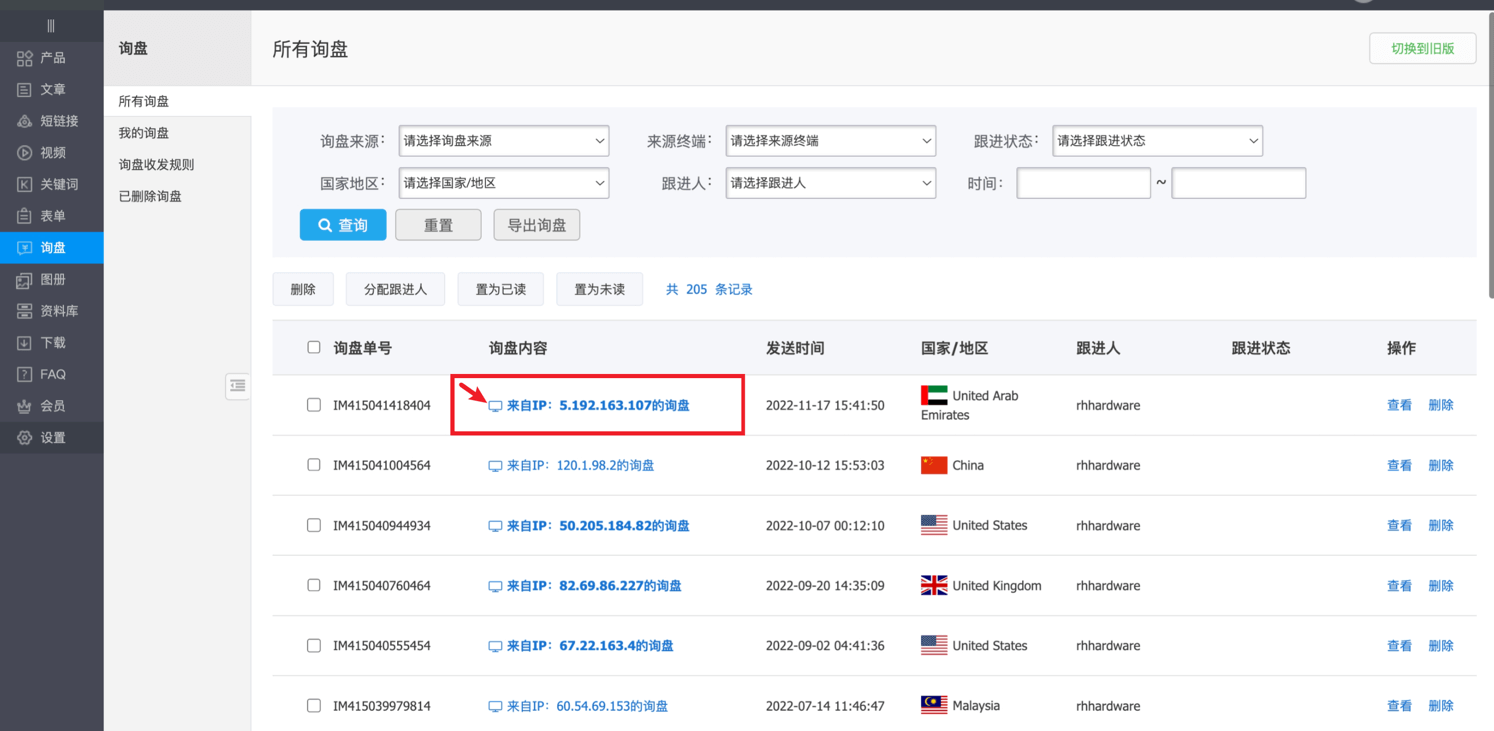Open the 视频 video sidebar icon
Screen dimensions: 1494x731
pos(25,153)
